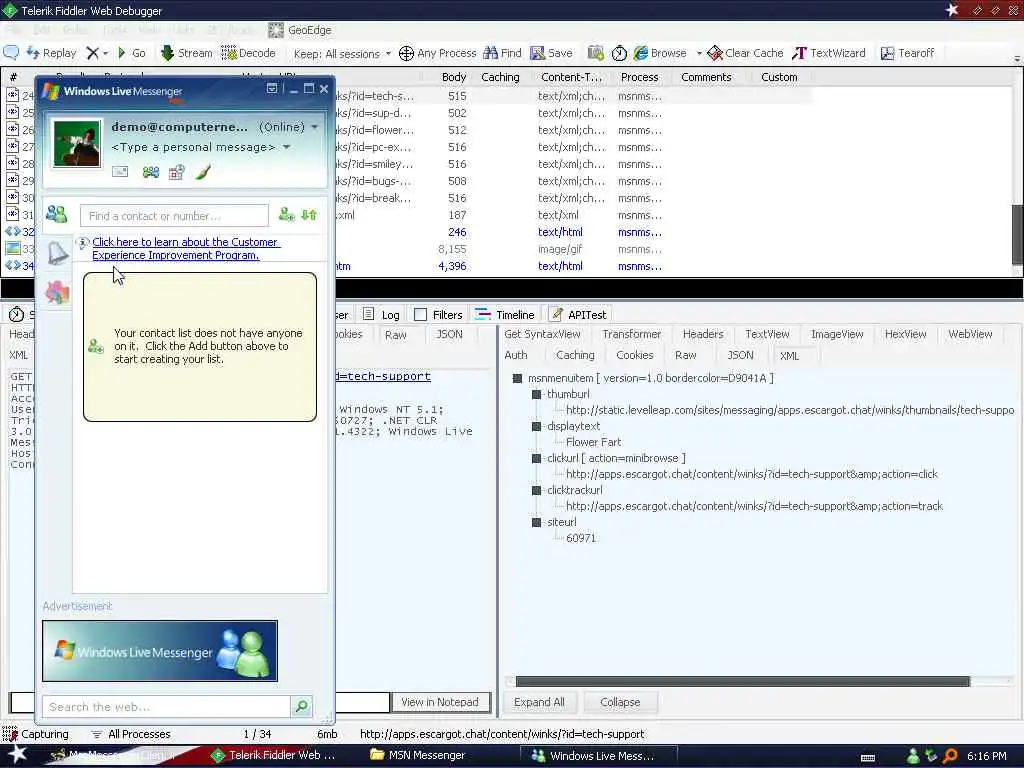Collapse the siteurl XML node
This screenshot has width=1024, height=768.
(x=536, y=522)
